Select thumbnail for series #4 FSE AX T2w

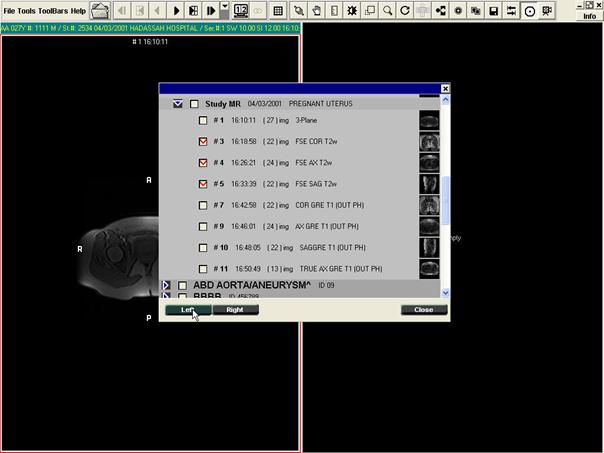[429, 163]
